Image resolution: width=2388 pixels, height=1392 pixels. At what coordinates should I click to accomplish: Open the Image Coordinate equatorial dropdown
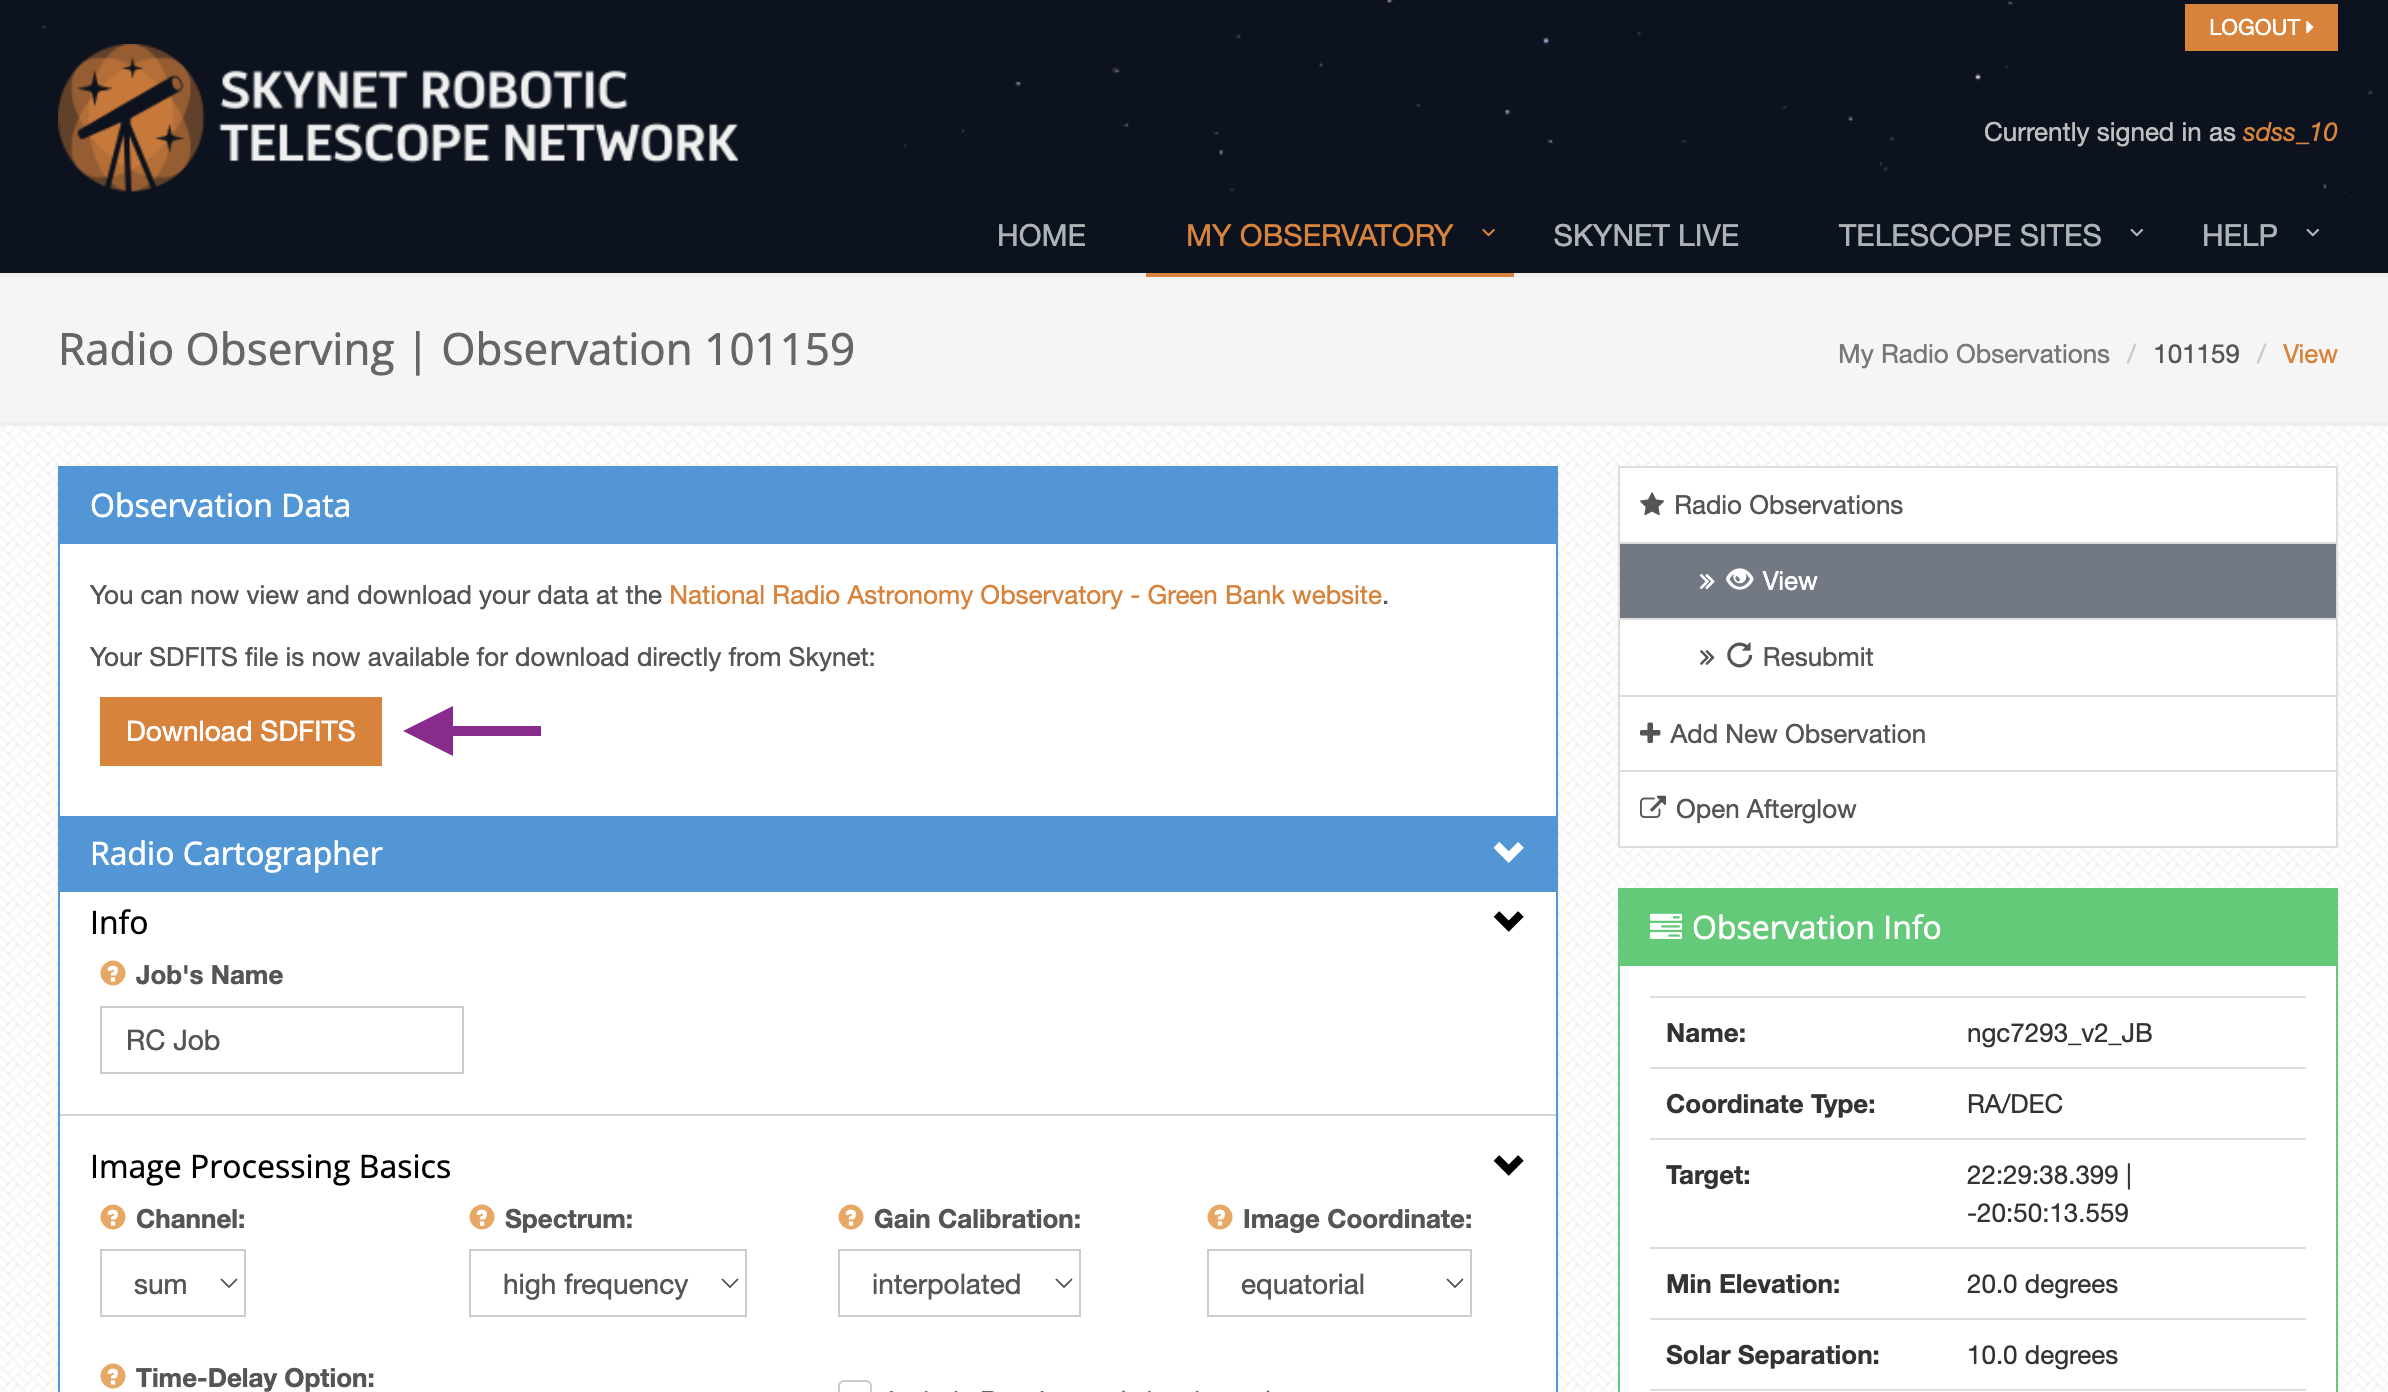point(1339,1283)
